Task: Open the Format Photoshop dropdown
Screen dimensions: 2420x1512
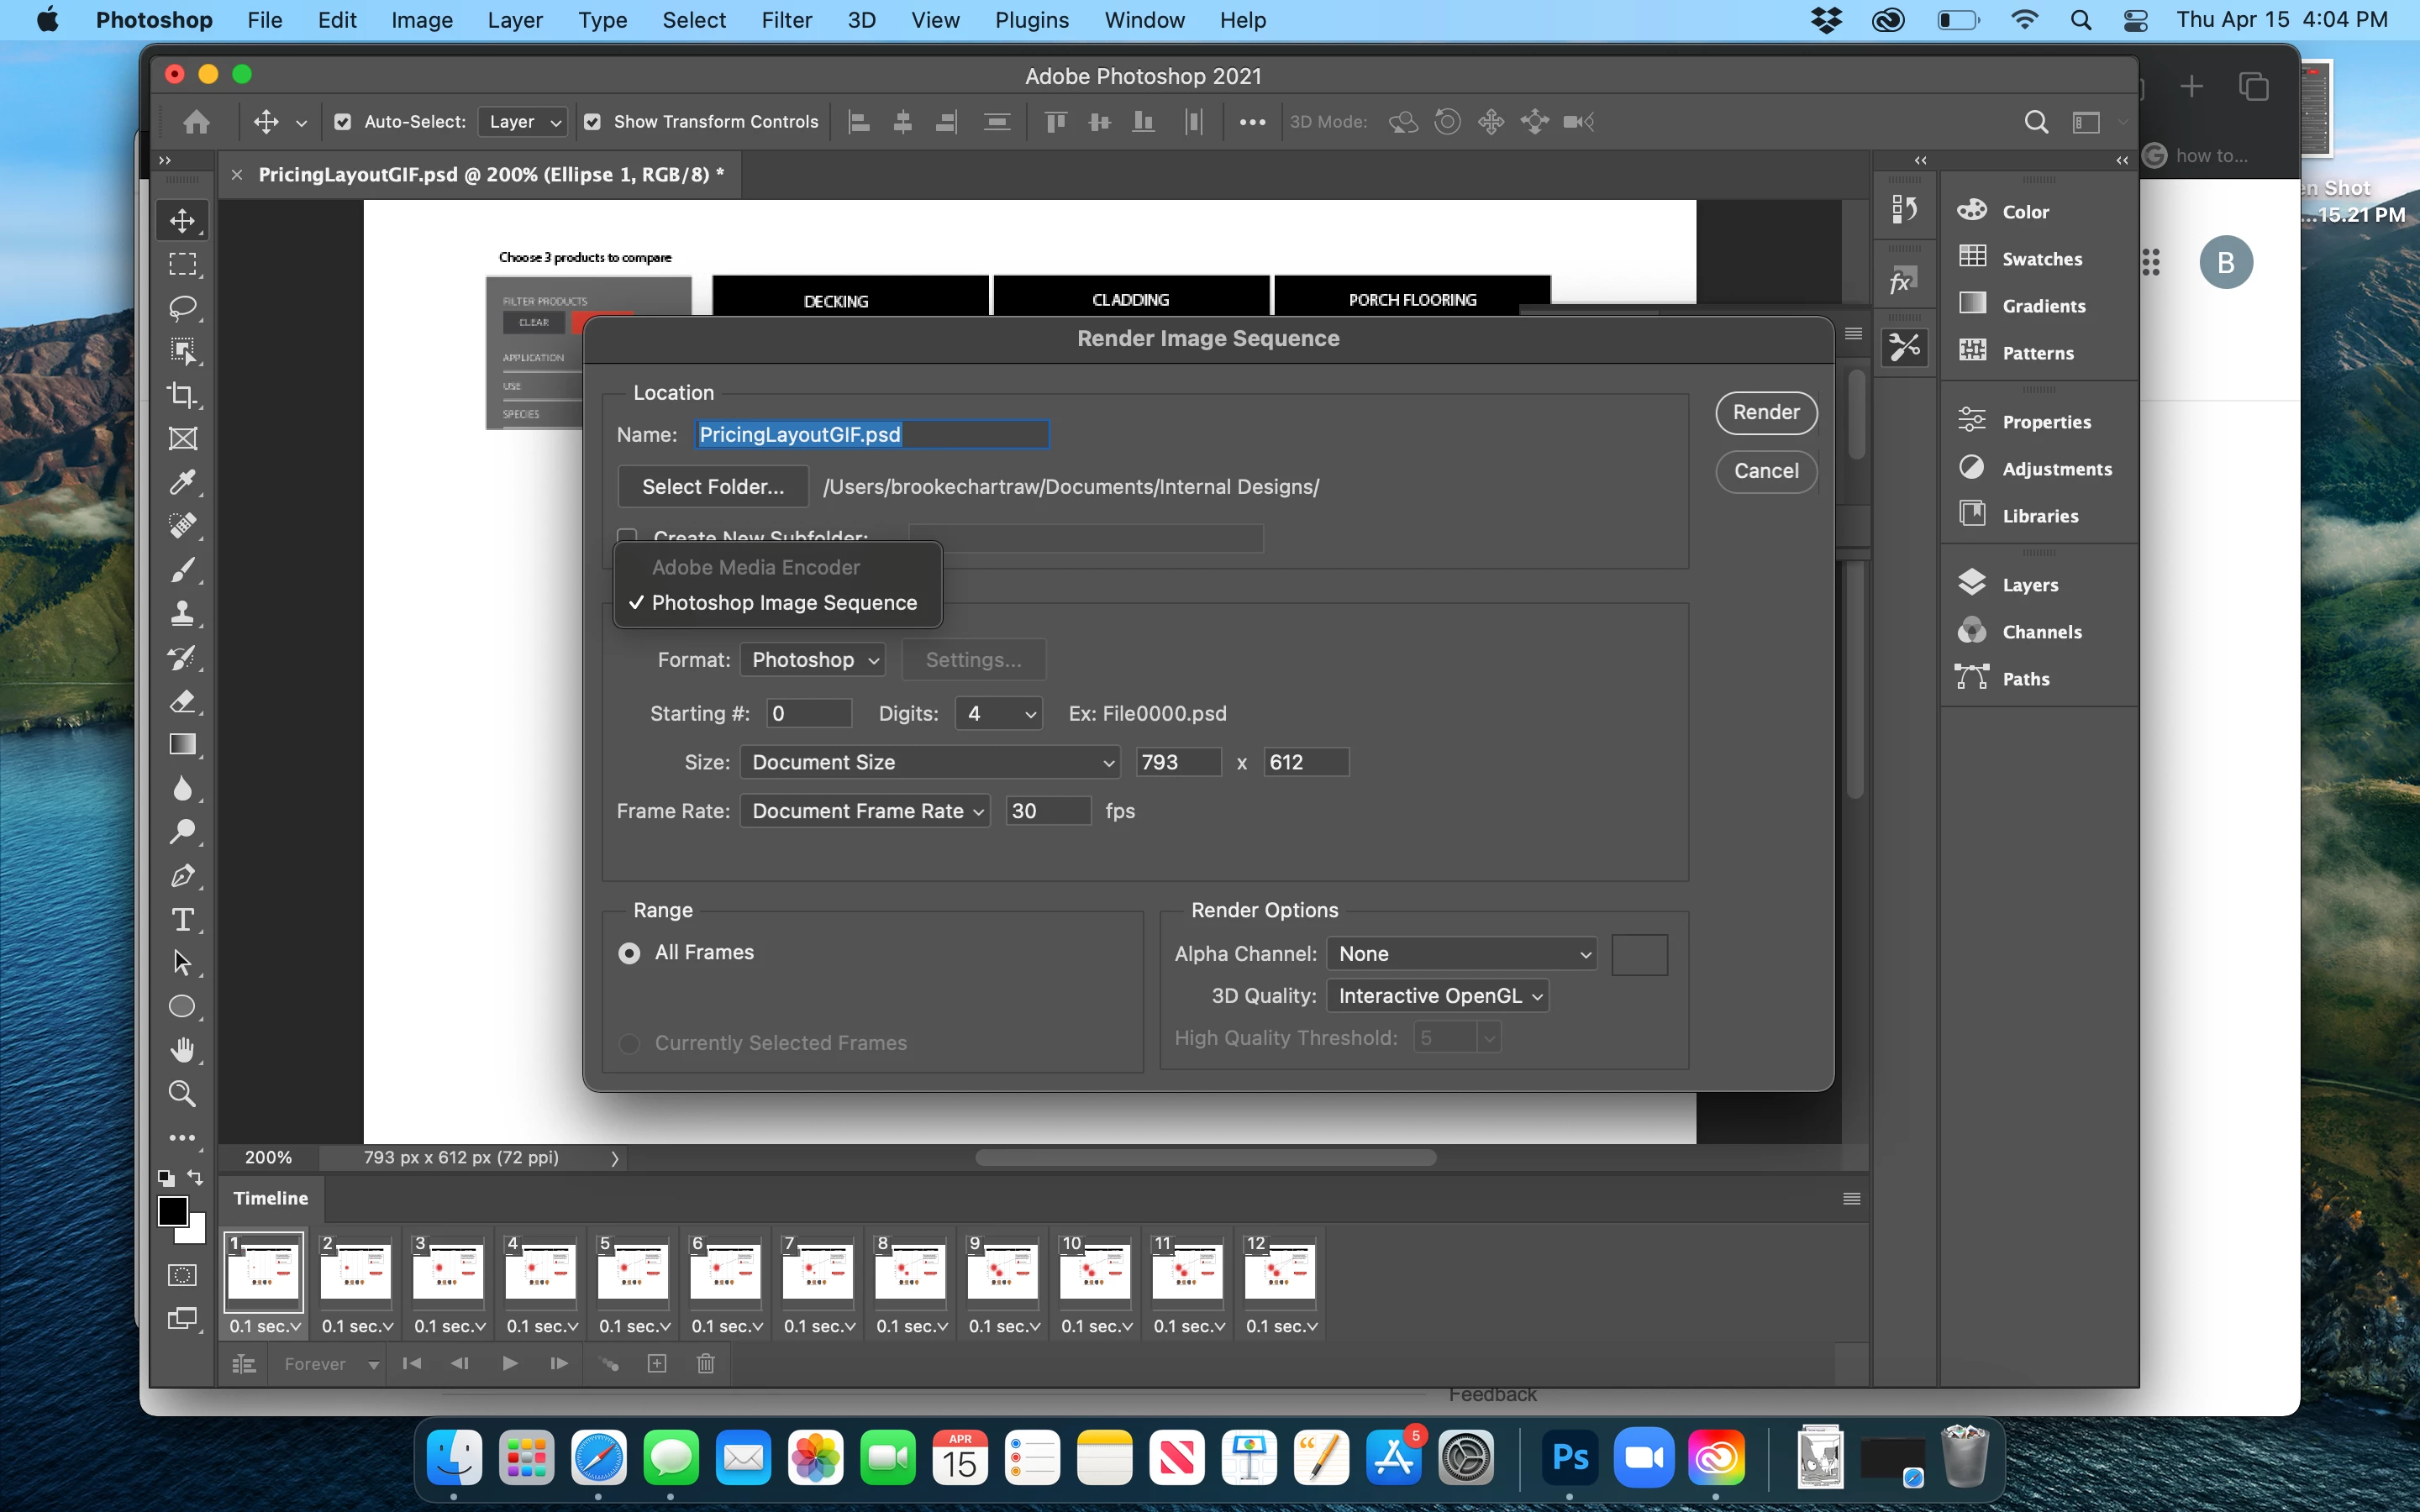Action: point(813,660)
